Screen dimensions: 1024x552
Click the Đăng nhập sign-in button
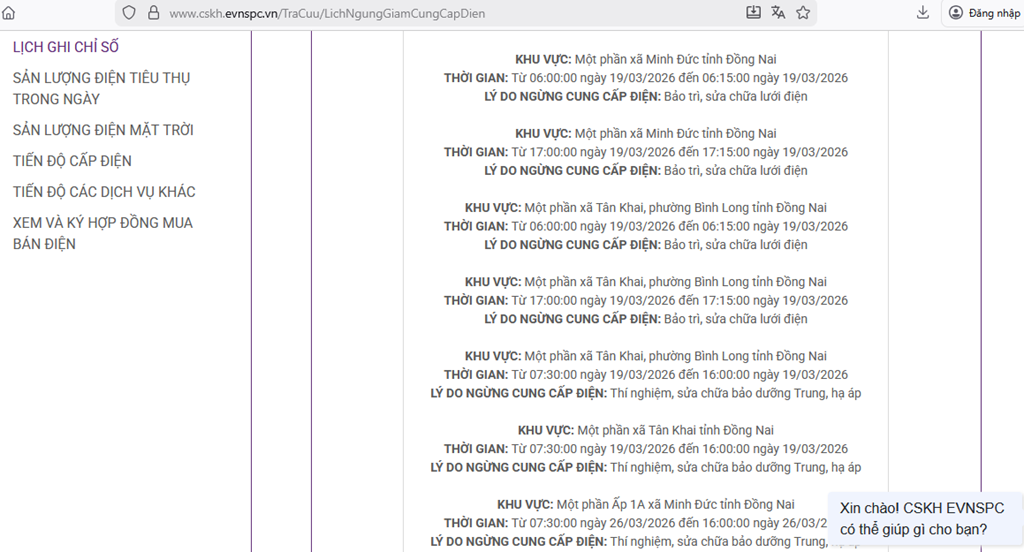pos(984,13)
